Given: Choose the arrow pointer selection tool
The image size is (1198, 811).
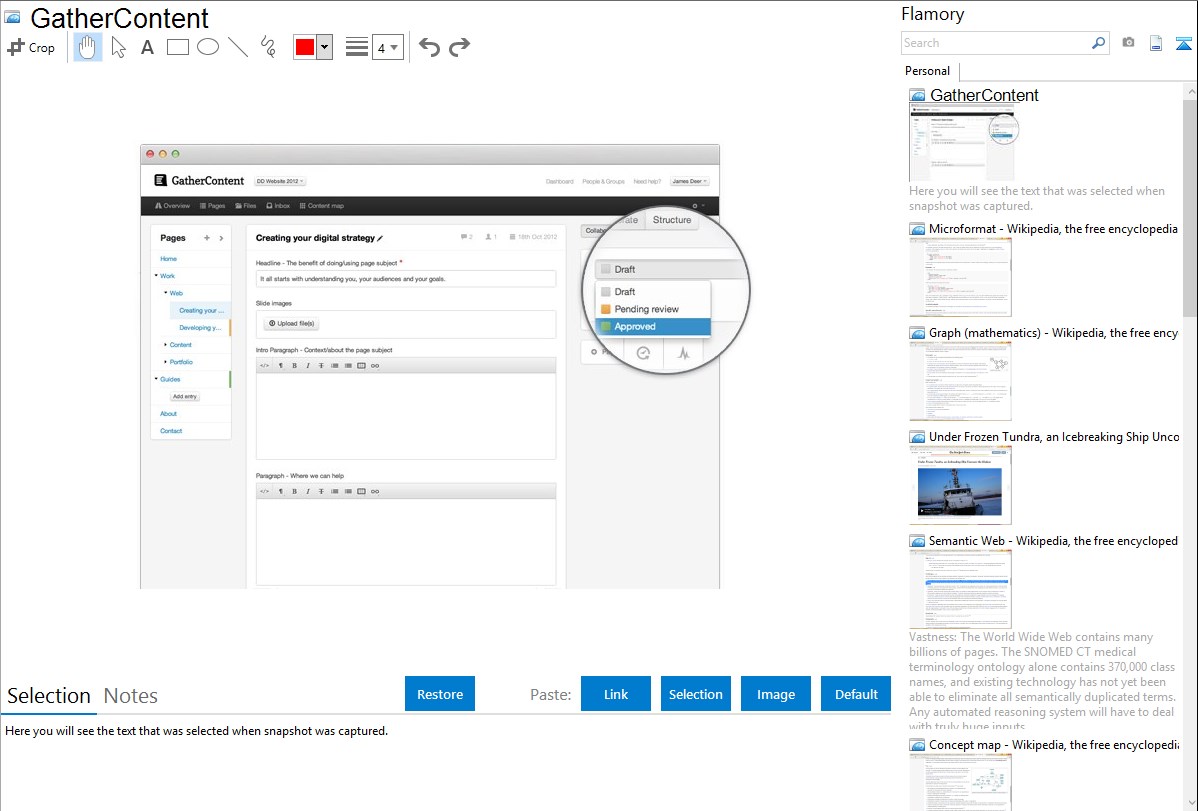Looking at the screenshot, I should click(x=118, y=47).
